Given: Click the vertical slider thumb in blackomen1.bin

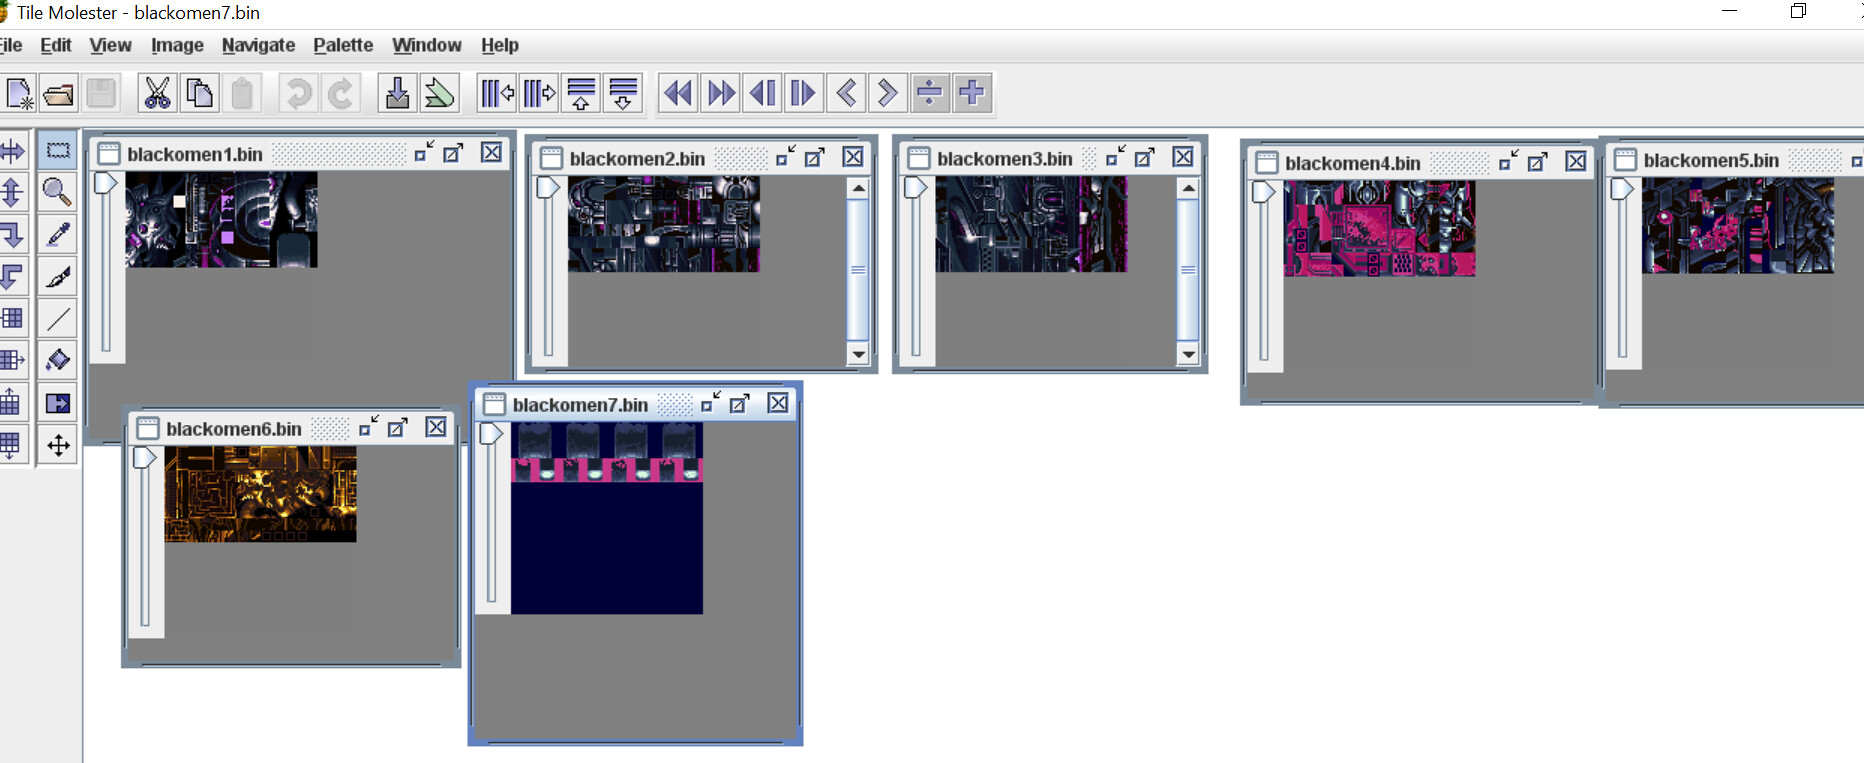Looking at the screenshot, I should pyautogui.click(x=105, y=183).
